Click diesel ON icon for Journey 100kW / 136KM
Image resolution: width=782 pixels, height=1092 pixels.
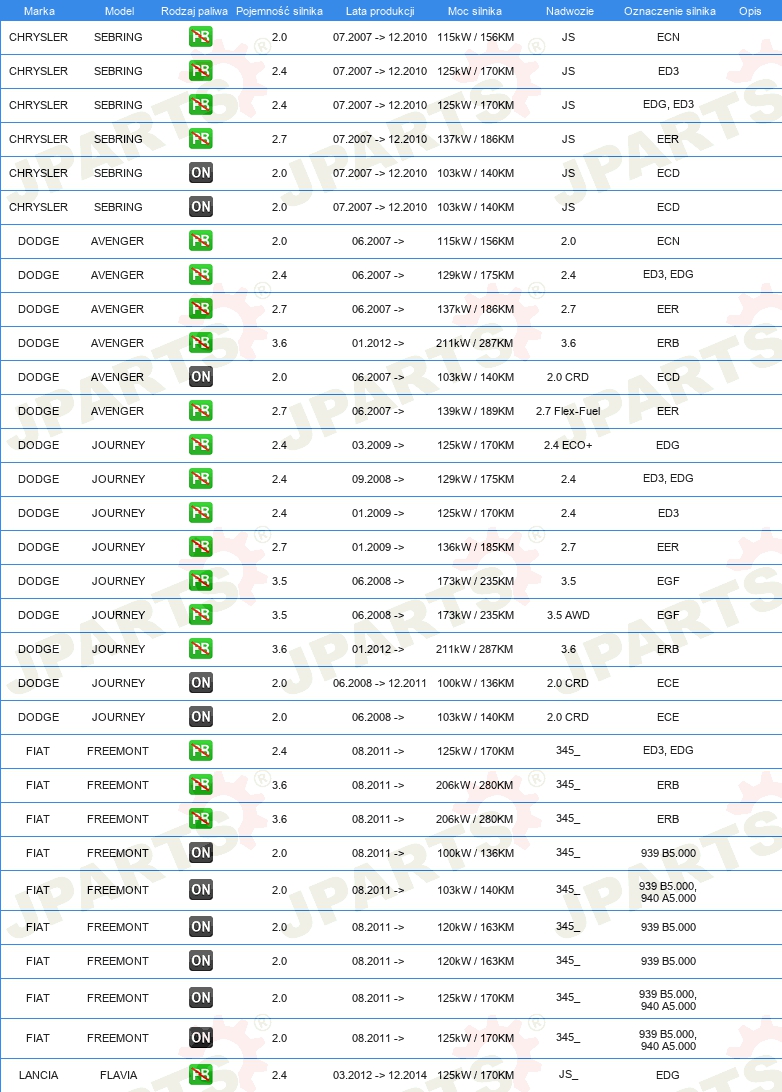(201, 683)
